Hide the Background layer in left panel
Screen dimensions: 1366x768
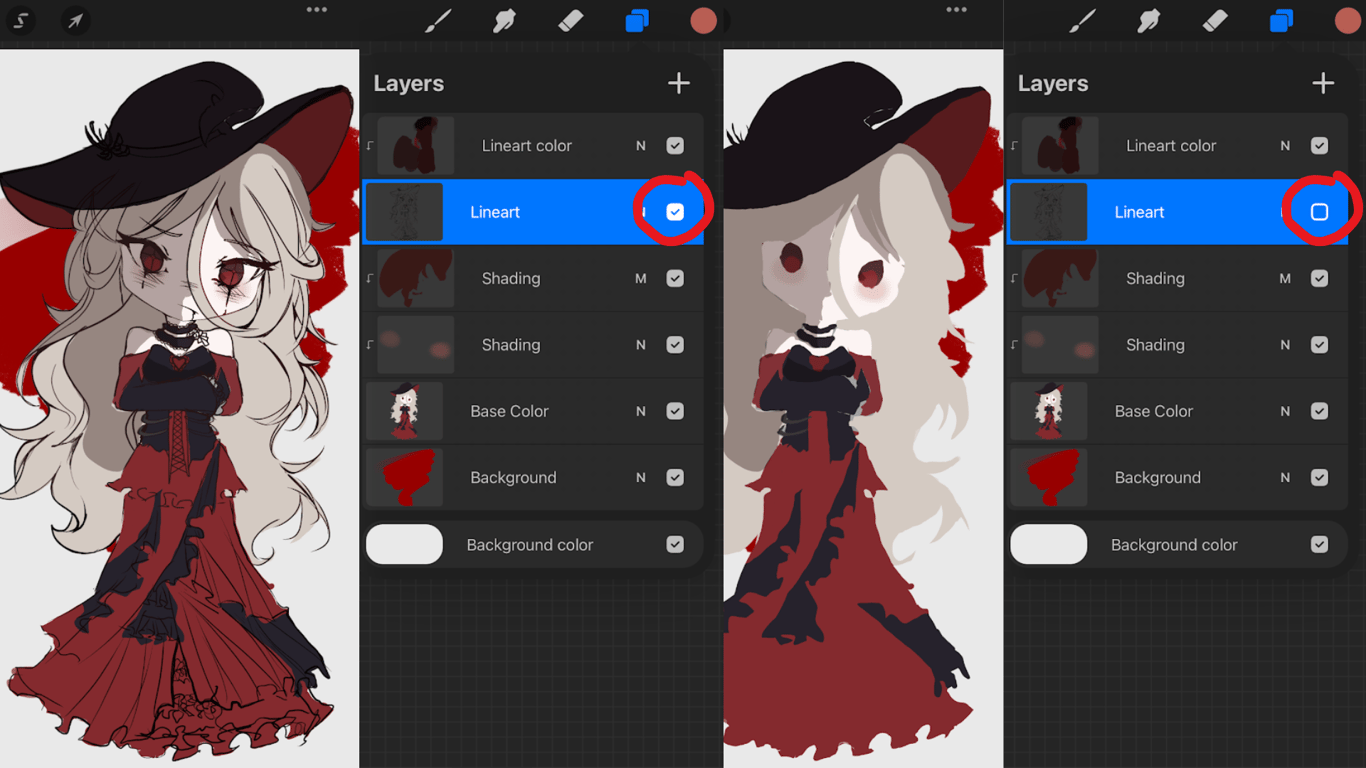tap(675, 478)
